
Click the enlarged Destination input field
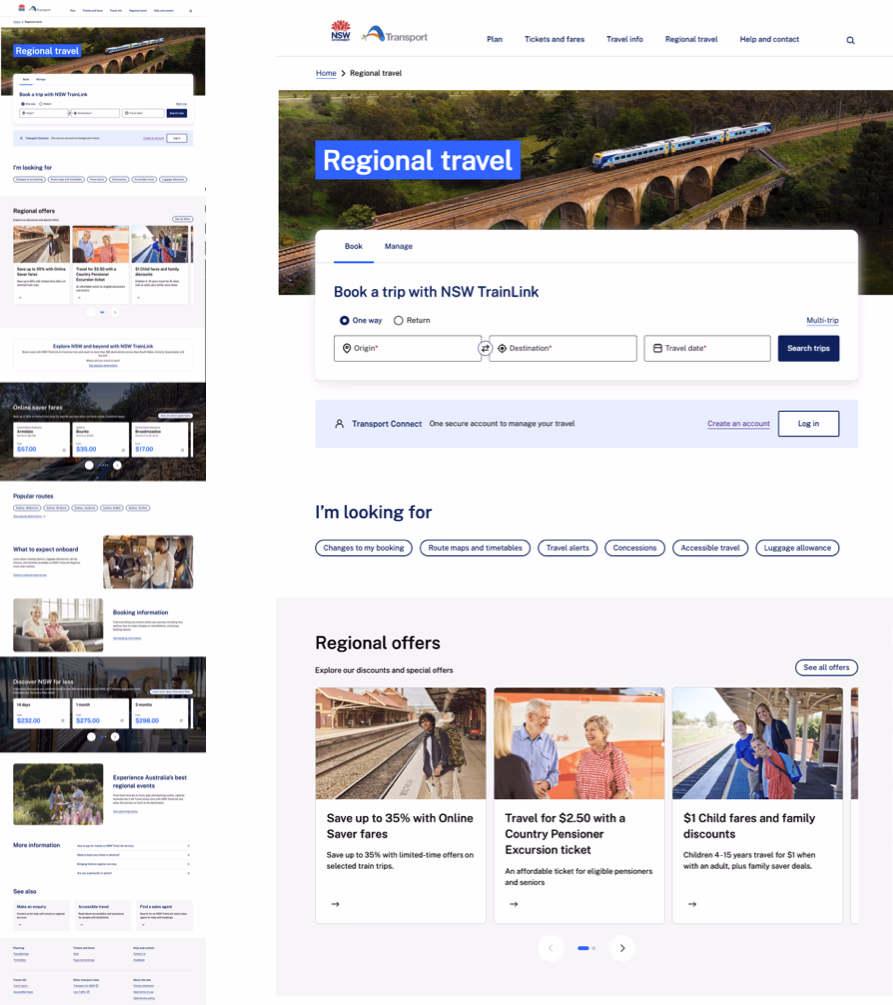[x=563, y=348]
